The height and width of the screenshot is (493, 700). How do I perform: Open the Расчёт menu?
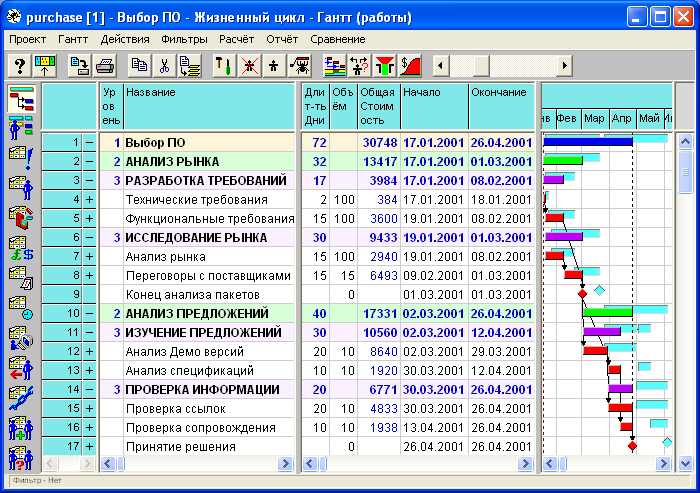[237, 39]
